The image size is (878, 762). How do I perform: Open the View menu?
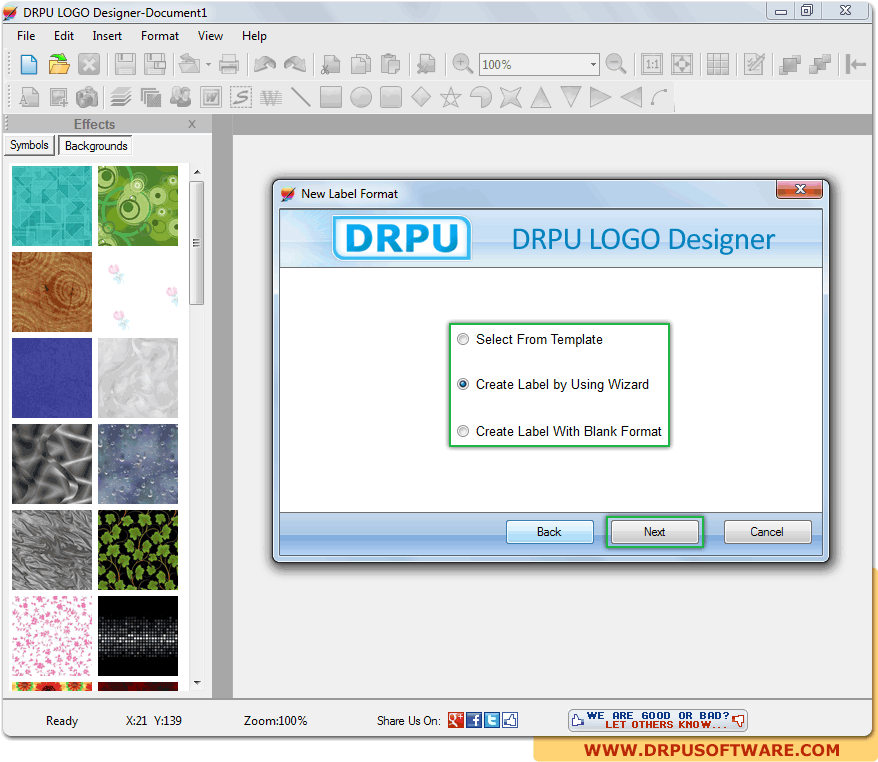click(210, 36)
